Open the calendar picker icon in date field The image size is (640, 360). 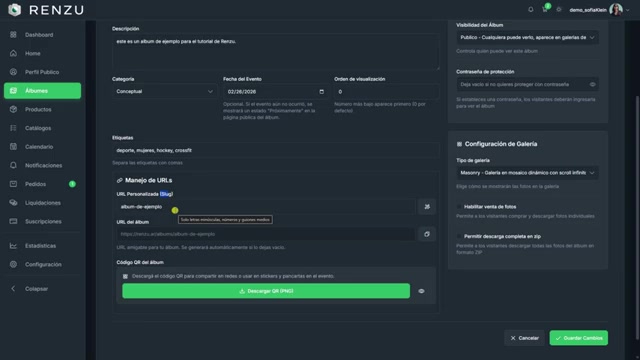(x=322, y=91)
